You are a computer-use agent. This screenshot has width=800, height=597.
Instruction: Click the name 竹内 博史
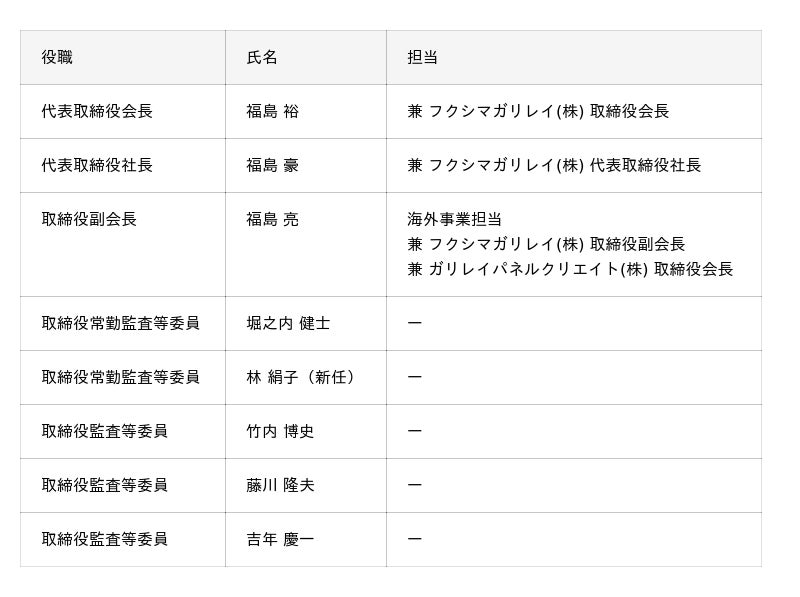(280, 432)
